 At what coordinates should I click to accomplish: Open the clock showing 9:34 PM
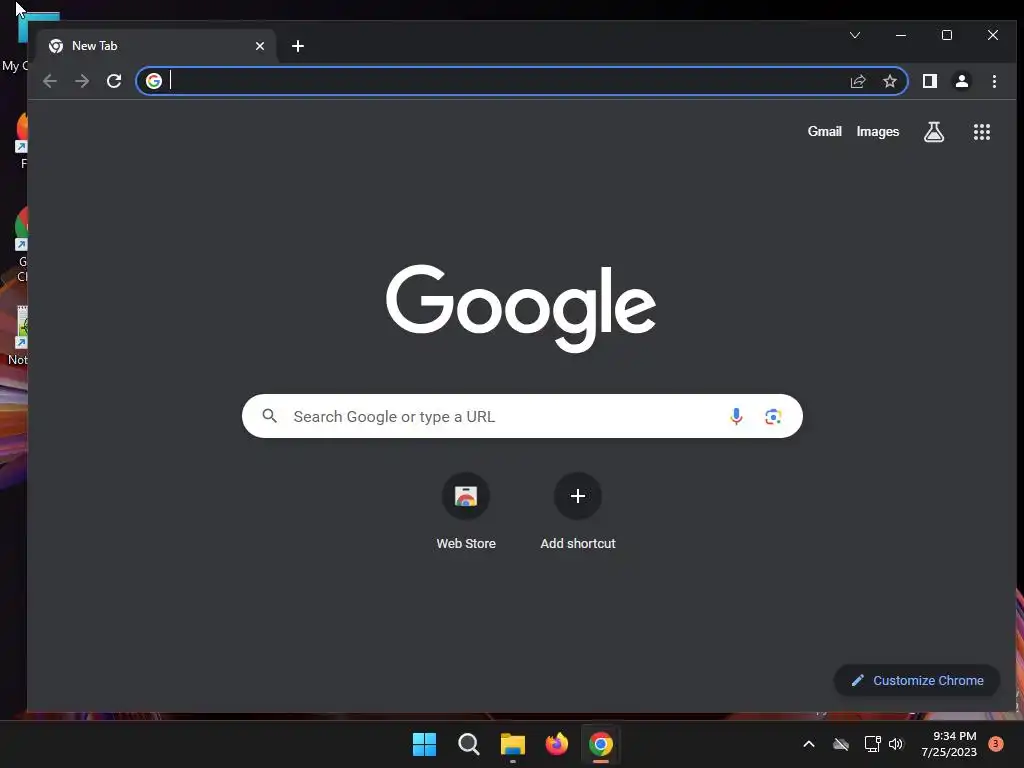pyautogui.click(x=949, y=744)
